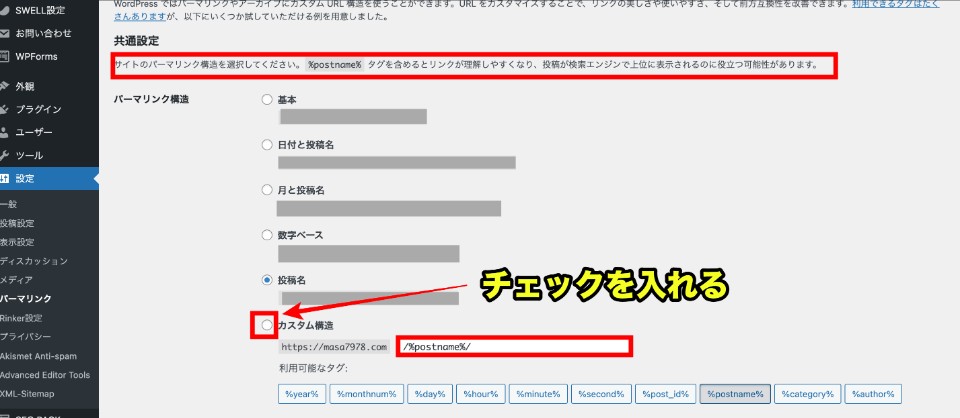Open パーマリンク settings submenu
960x418 pixels.
point(26,299)
